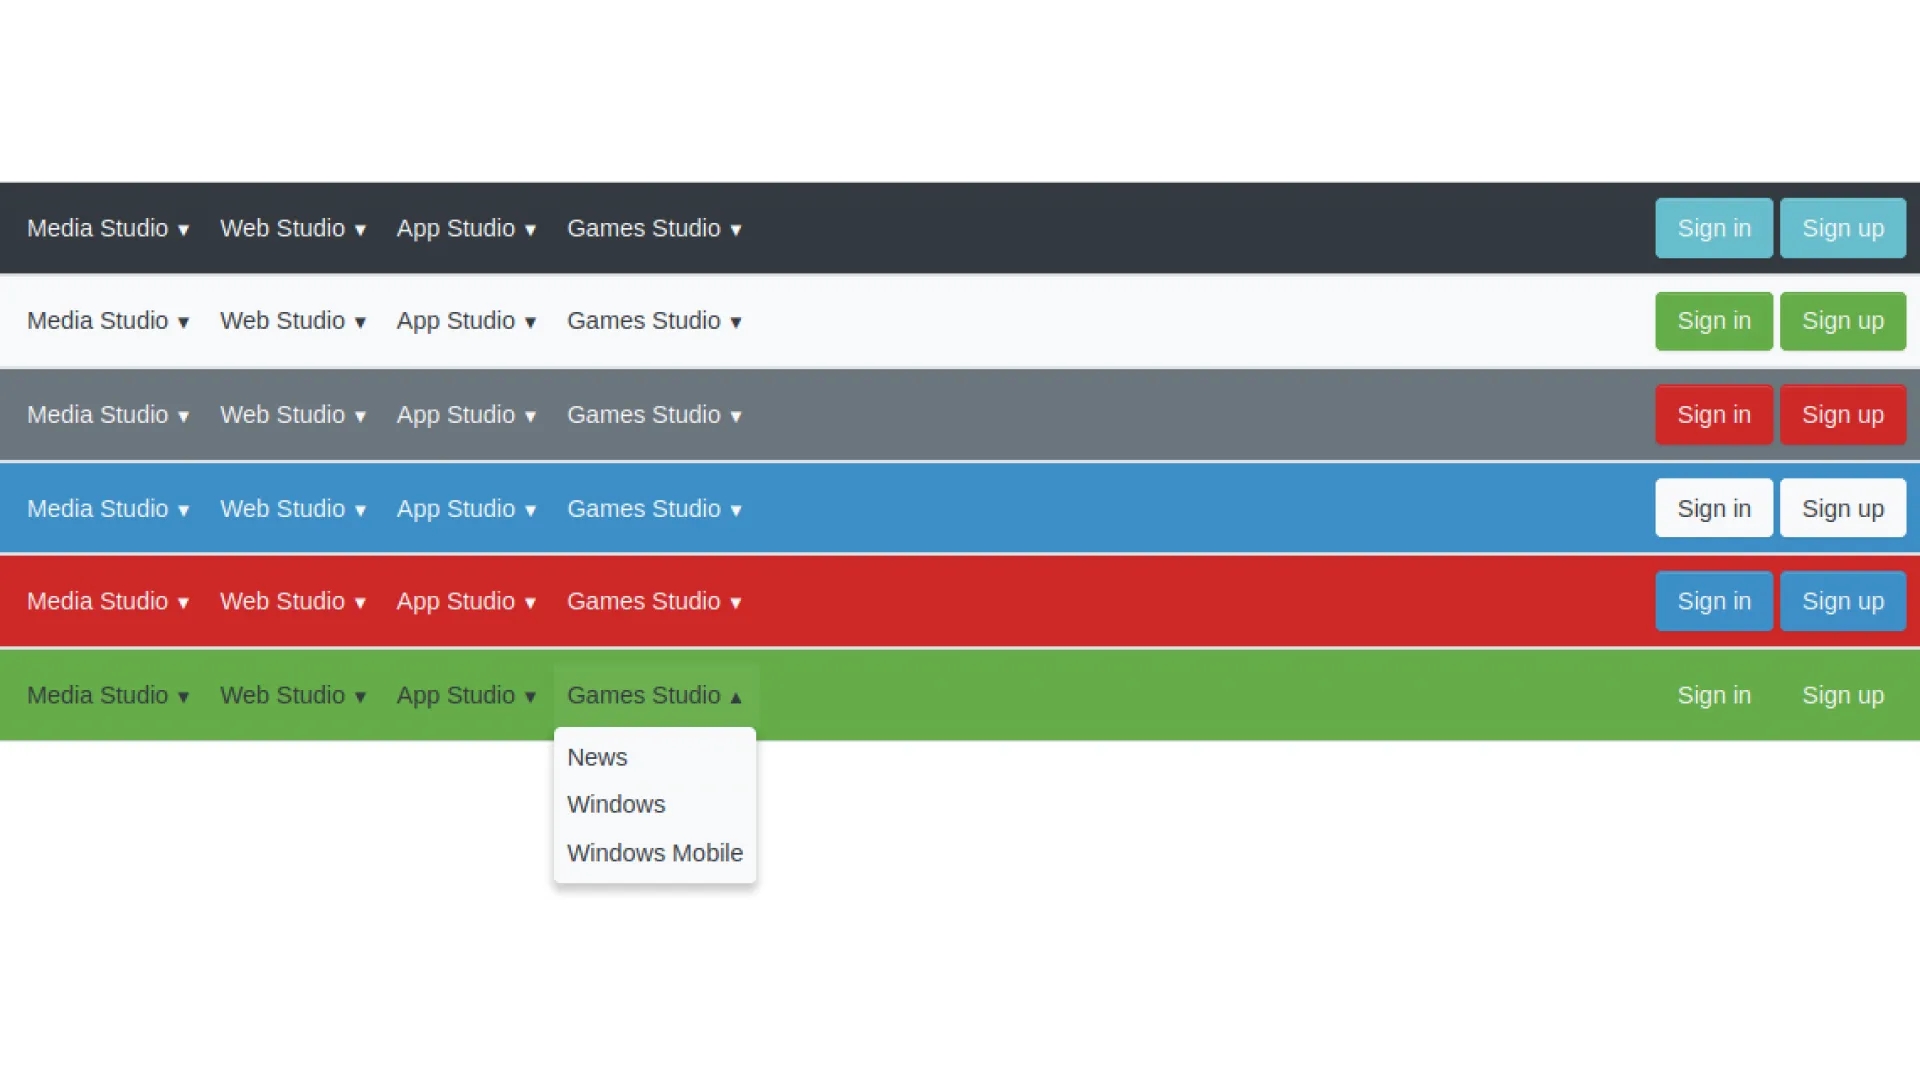Toggle Sign in button on the gray navbar
Viewport: 1920px width, 1080px height.
pos(1714,414)
